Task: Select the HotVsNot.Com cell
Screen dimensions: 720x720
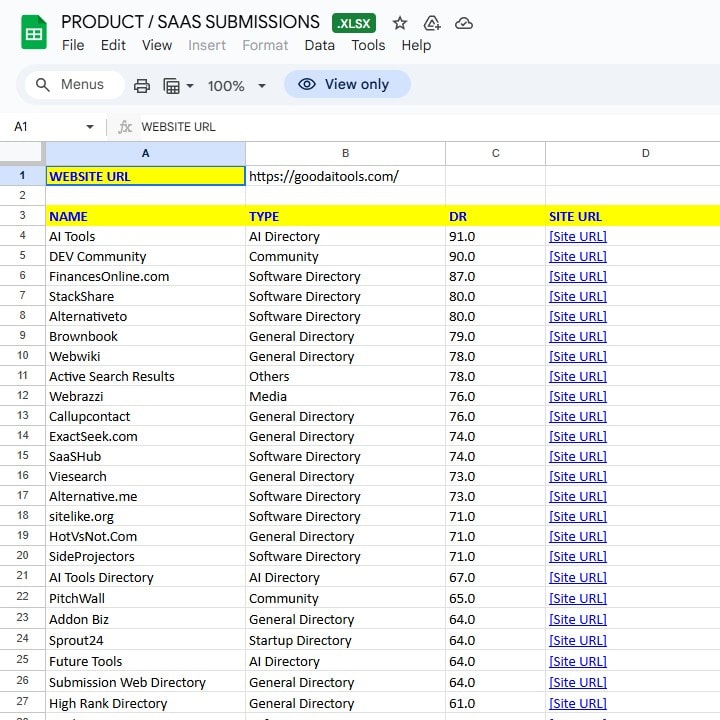Action: (146, 537)
